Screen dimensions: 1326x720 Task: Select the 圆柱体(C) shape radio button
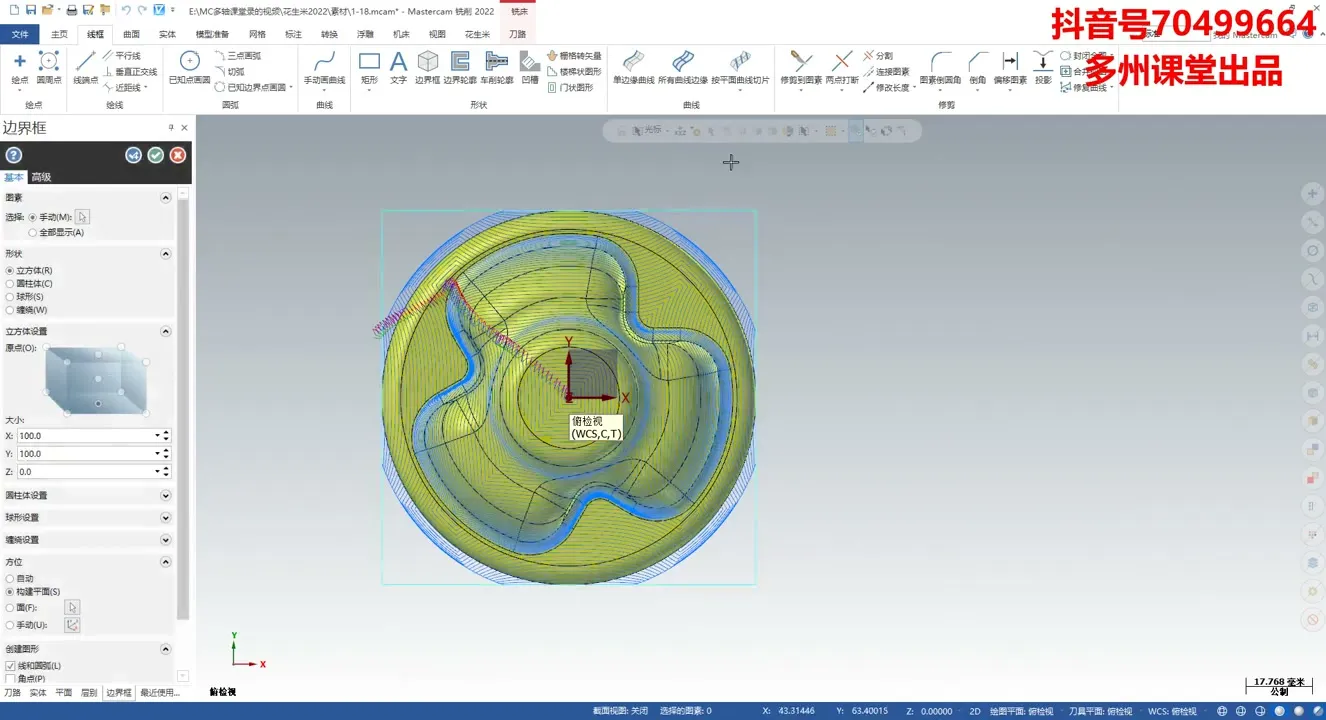[x=10, y=284]
